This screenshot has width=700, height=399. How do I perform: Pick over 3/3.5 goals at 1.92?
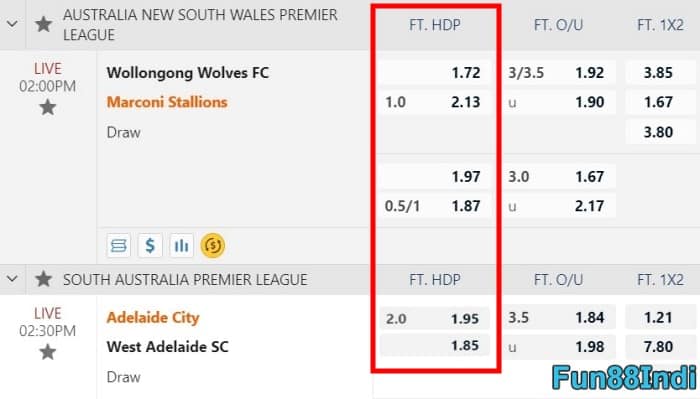560,73
